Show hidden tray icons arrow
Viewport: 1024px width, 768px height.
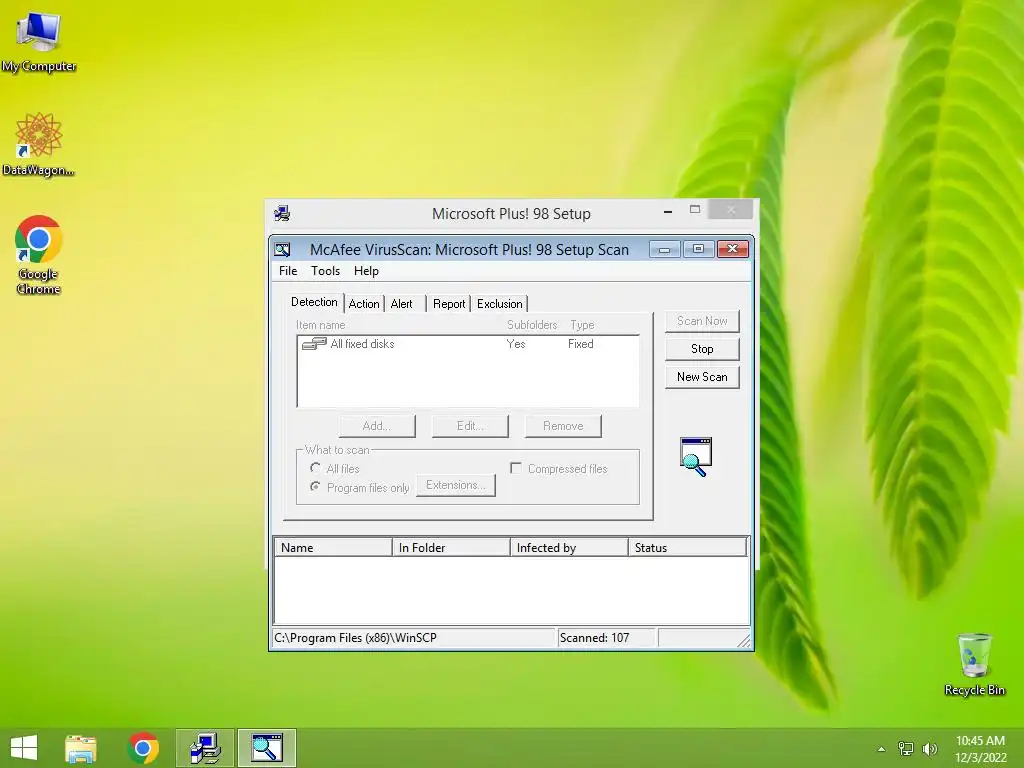[x=881, y=749]
